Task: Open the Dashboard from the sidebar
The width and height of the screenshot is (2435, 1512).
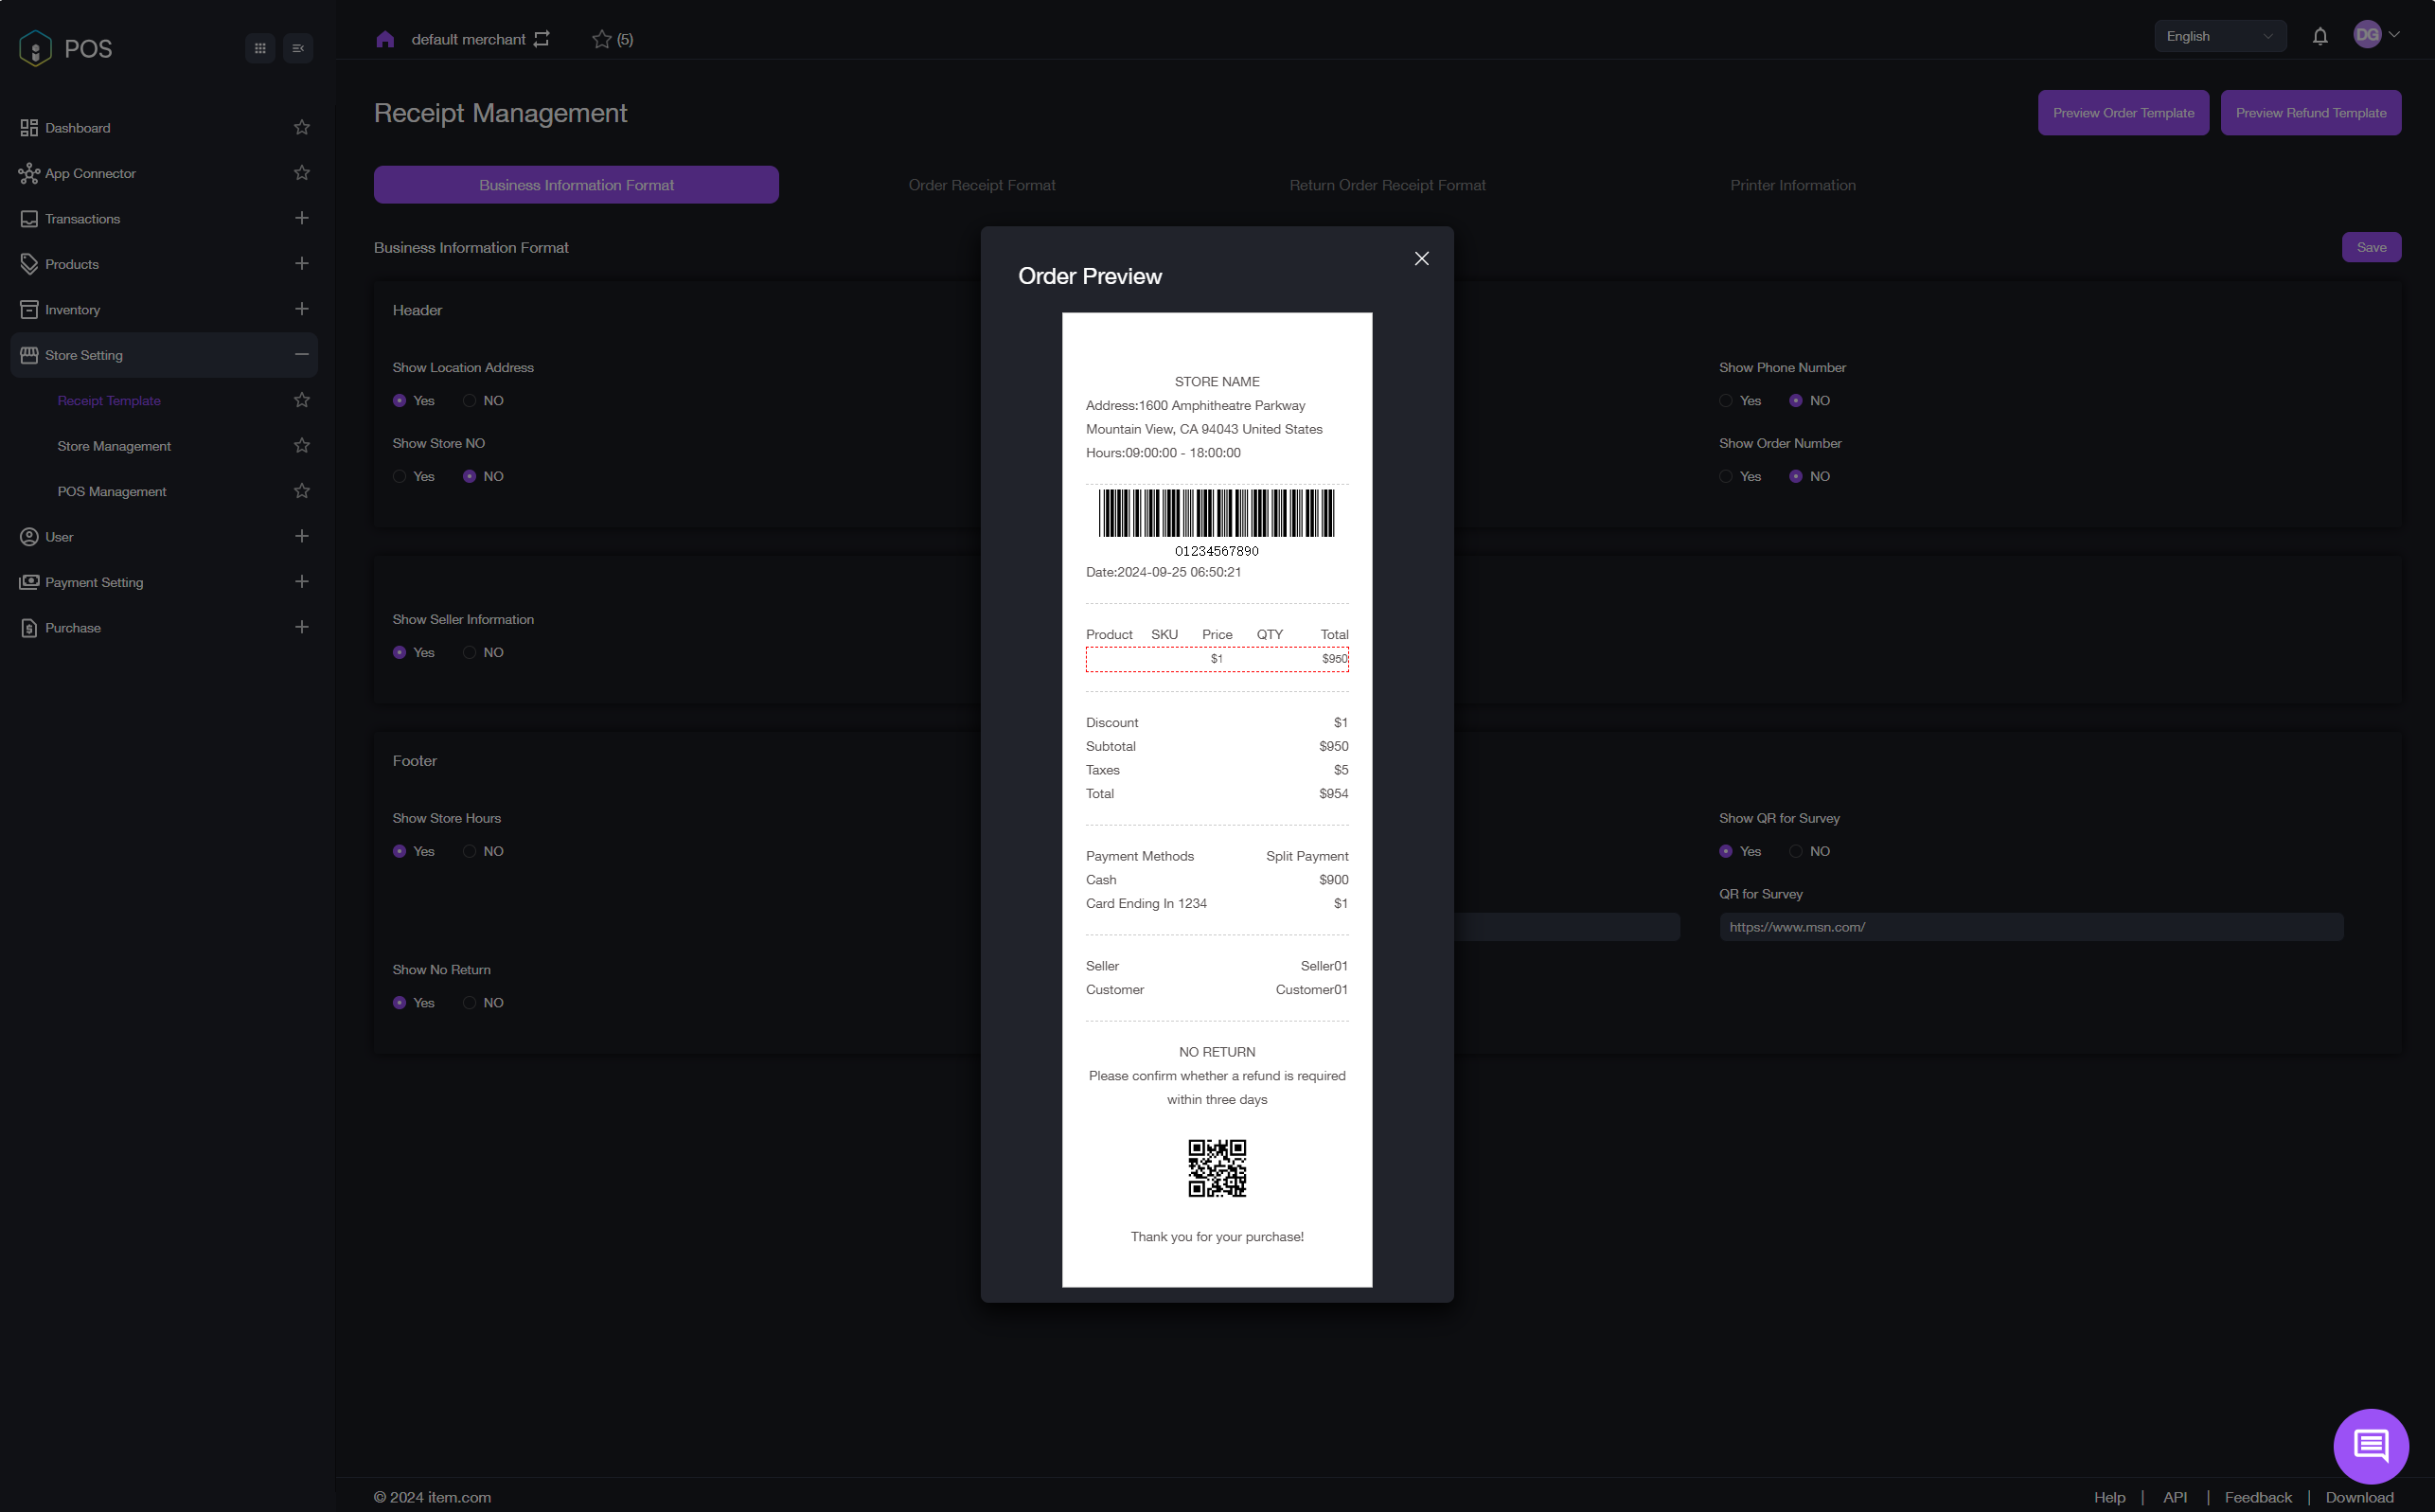Action: point(77,127)
